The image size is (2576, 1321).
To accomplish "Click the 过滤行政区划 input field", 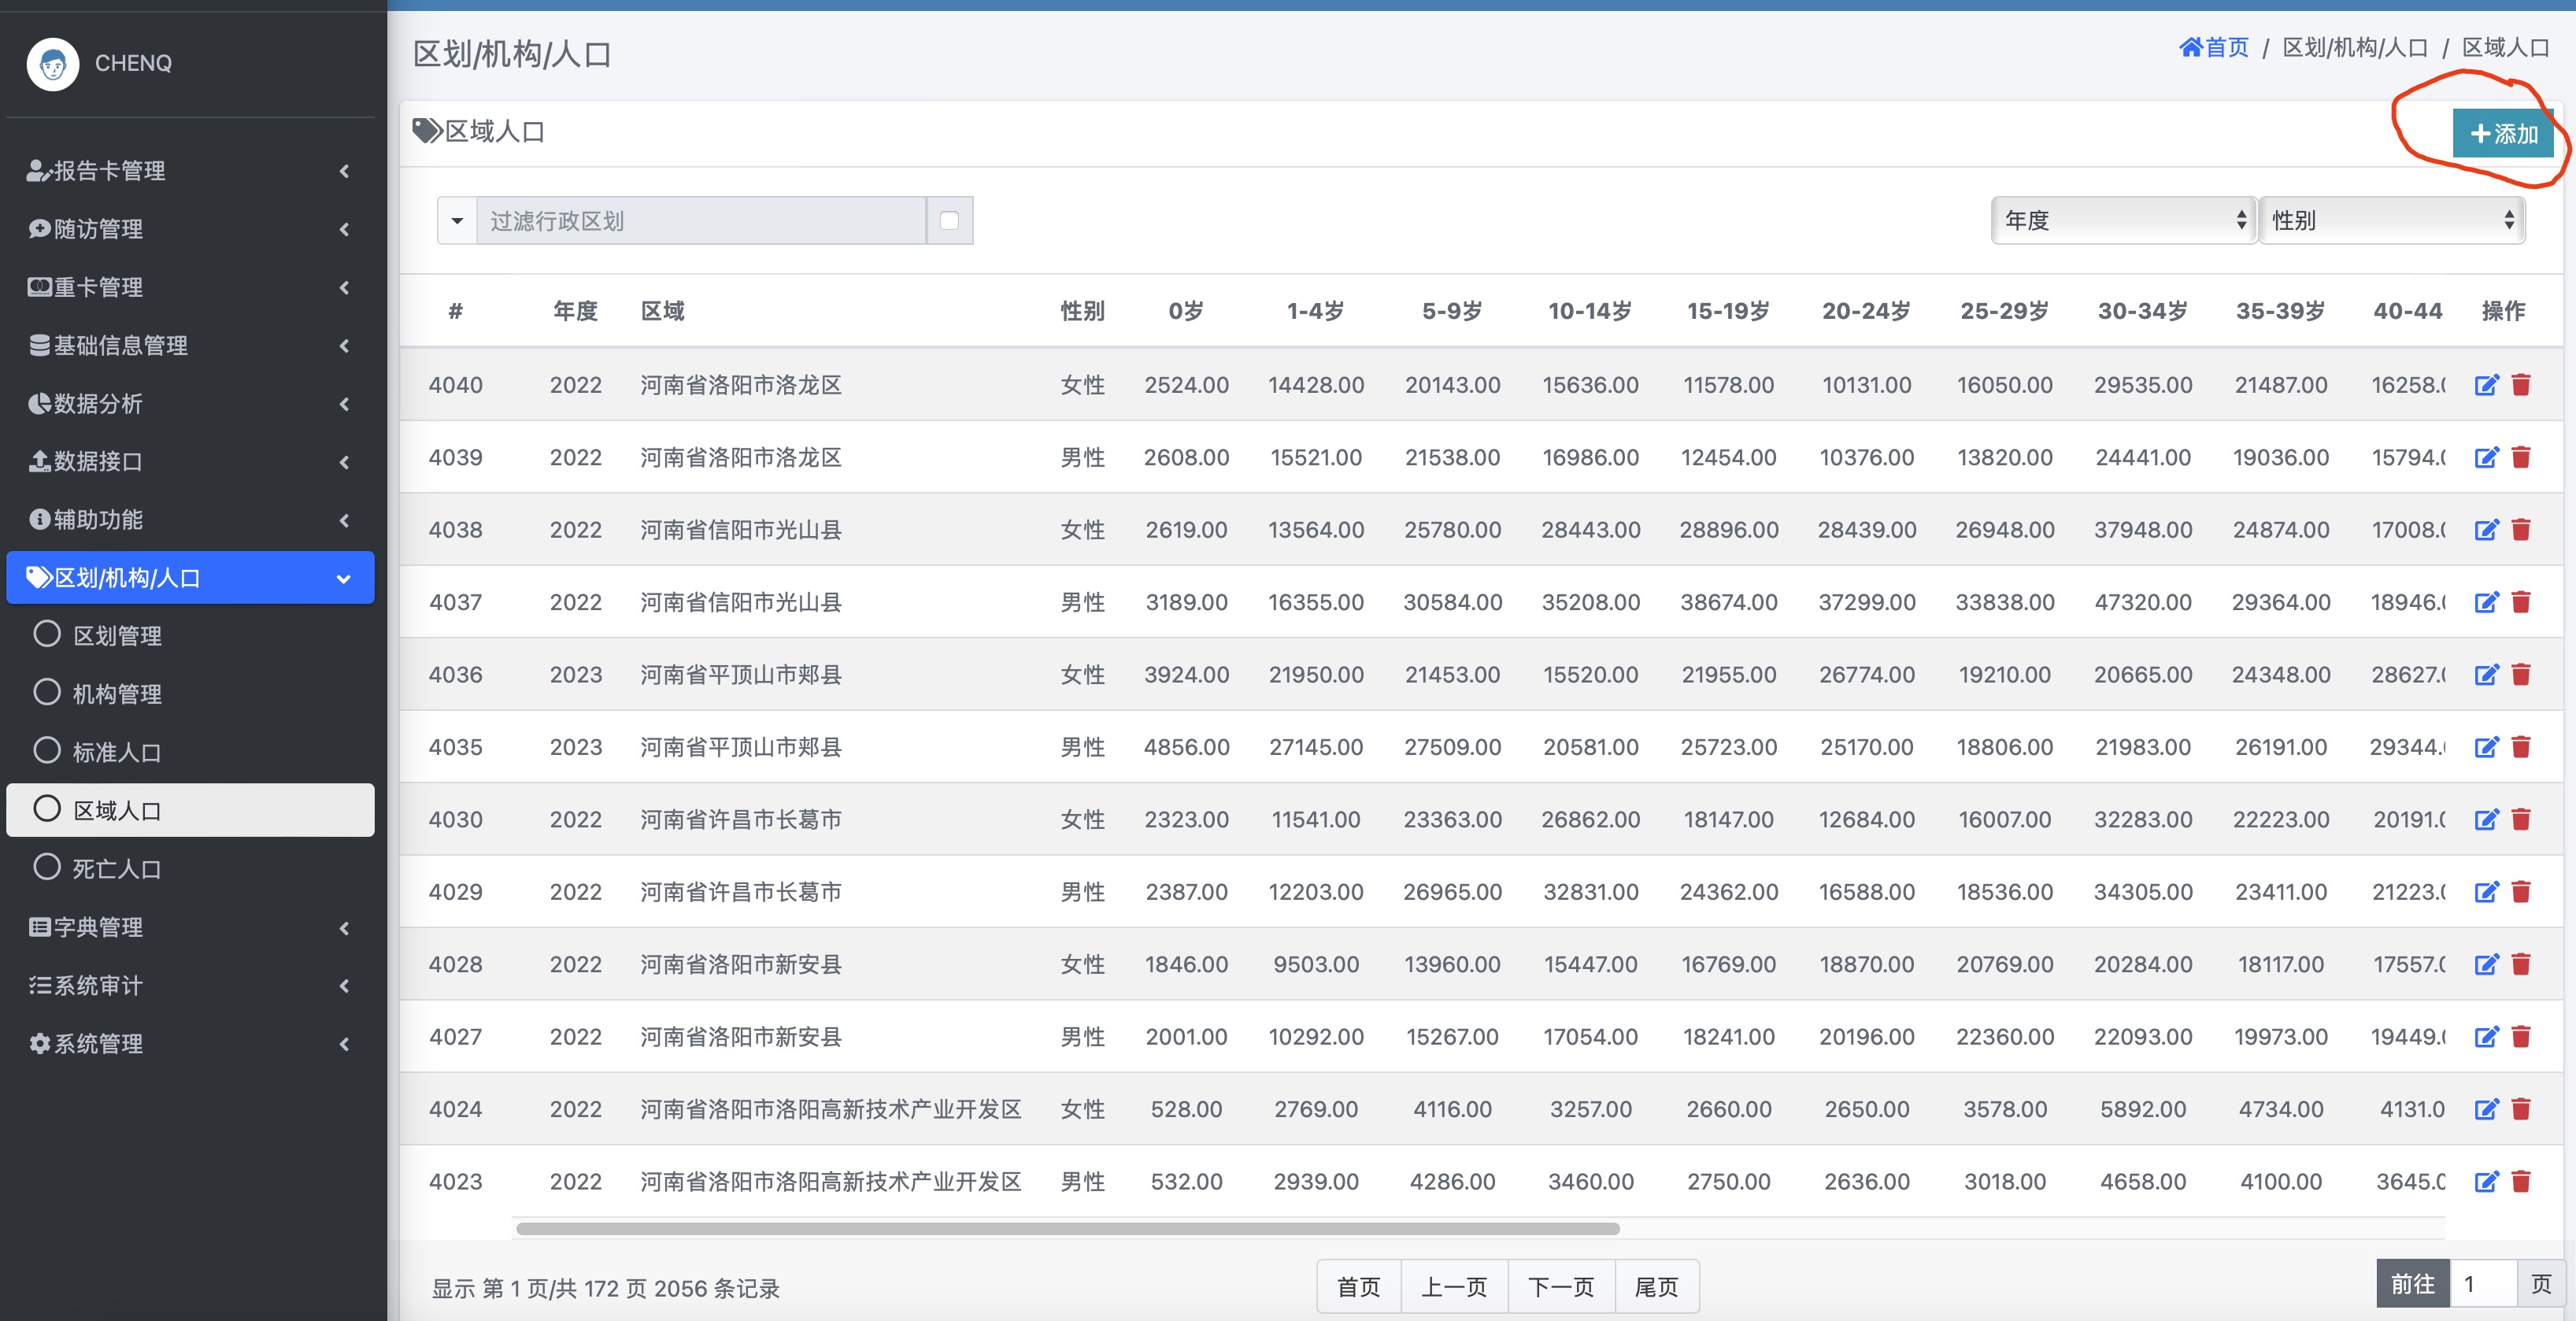I will coord(700,221).
